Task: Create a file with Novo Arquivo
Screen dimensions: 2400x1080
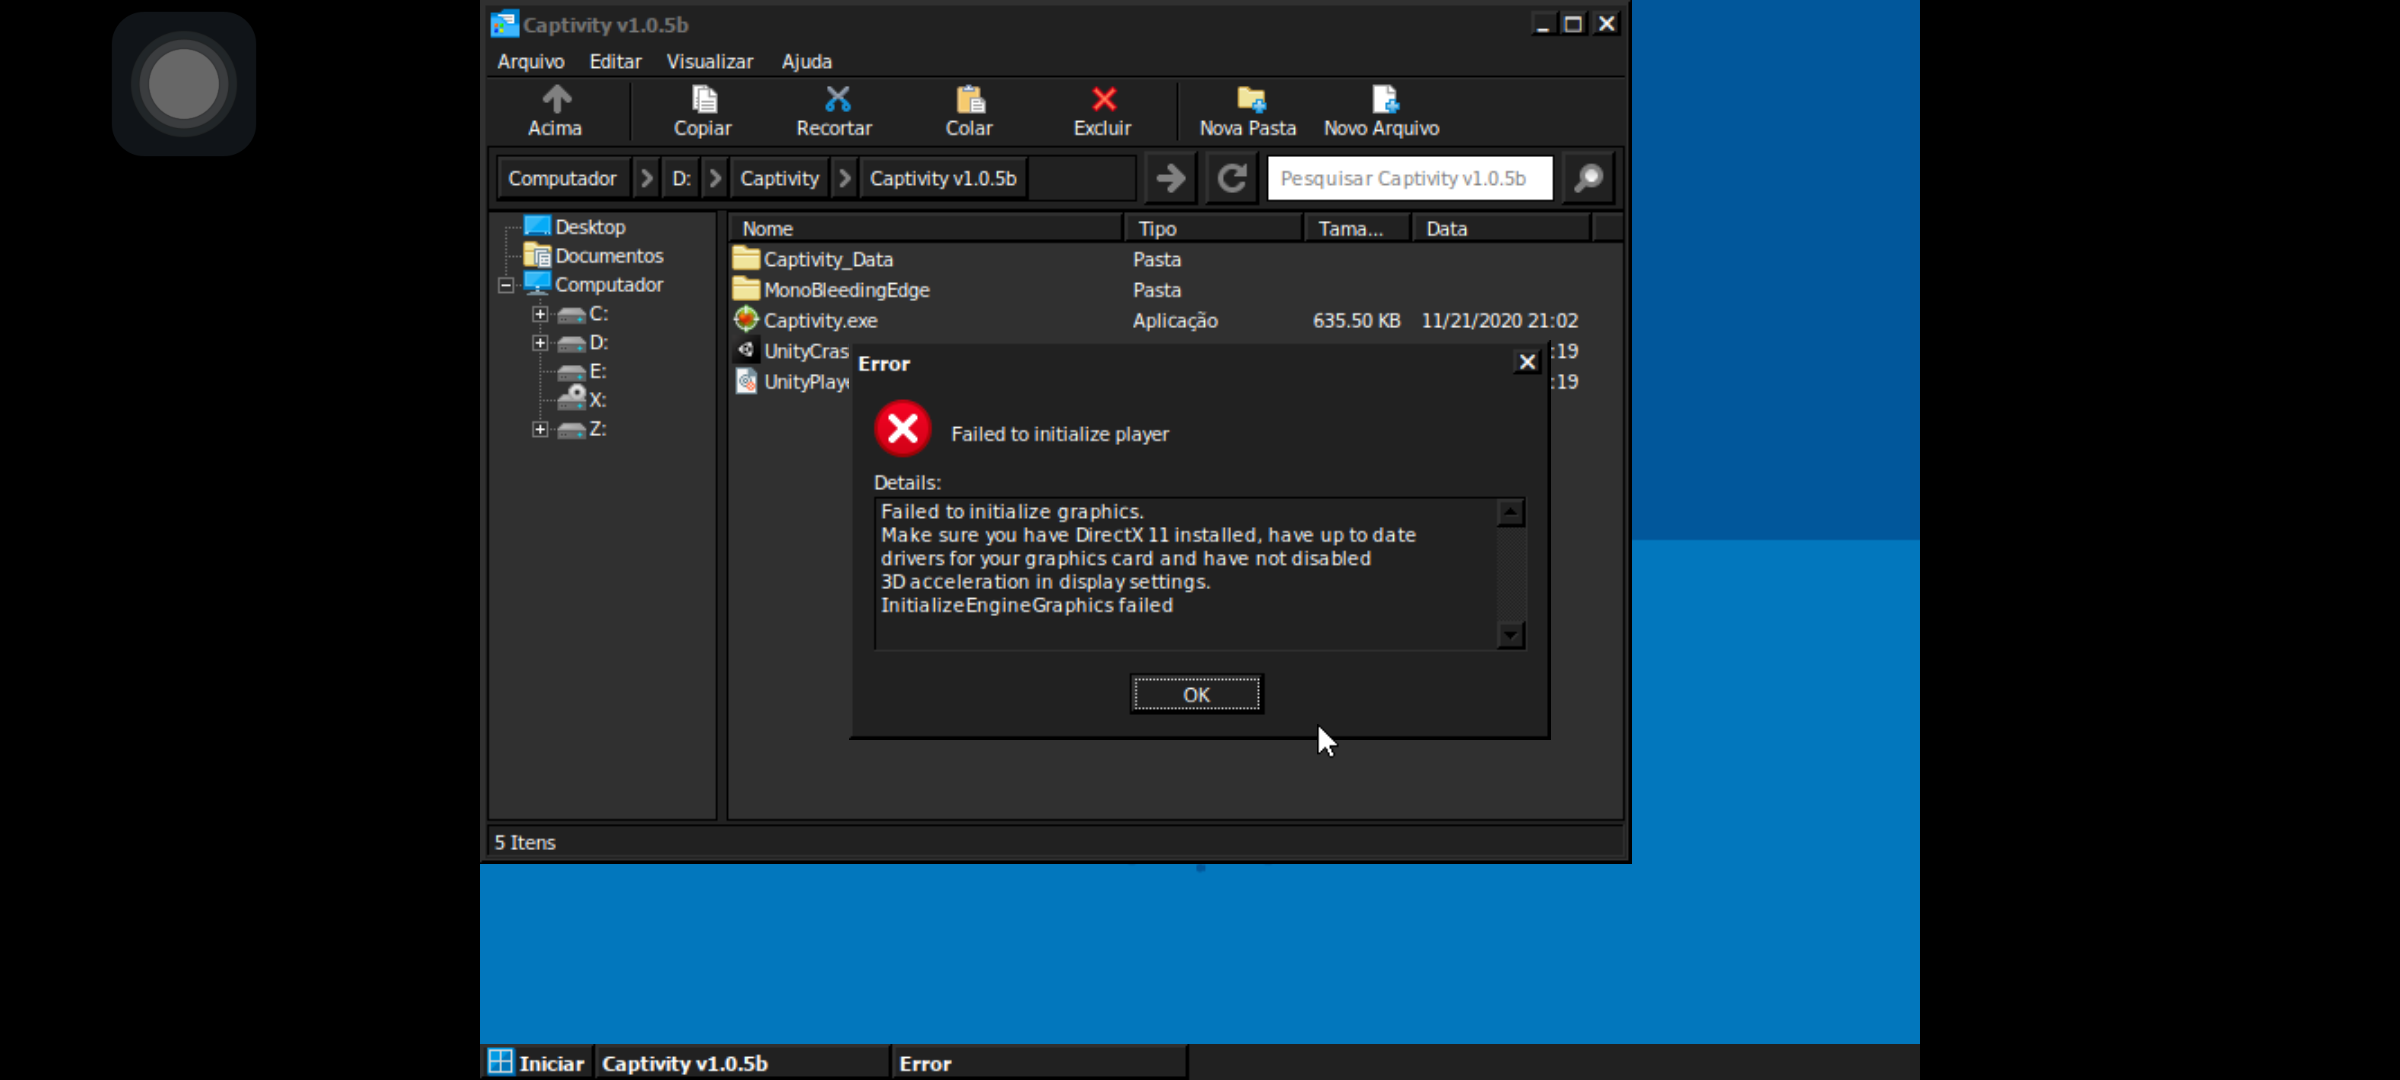Action: pos(1382,111)
